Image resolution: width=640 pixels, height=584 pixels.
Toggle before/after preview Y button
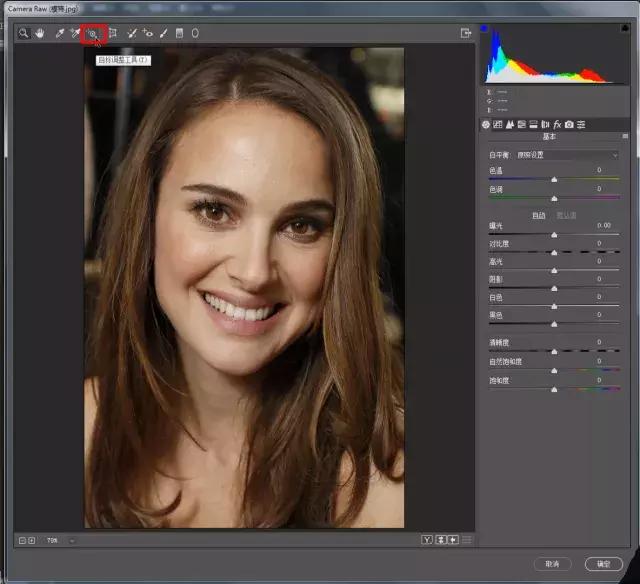click(x=427, y=540)
